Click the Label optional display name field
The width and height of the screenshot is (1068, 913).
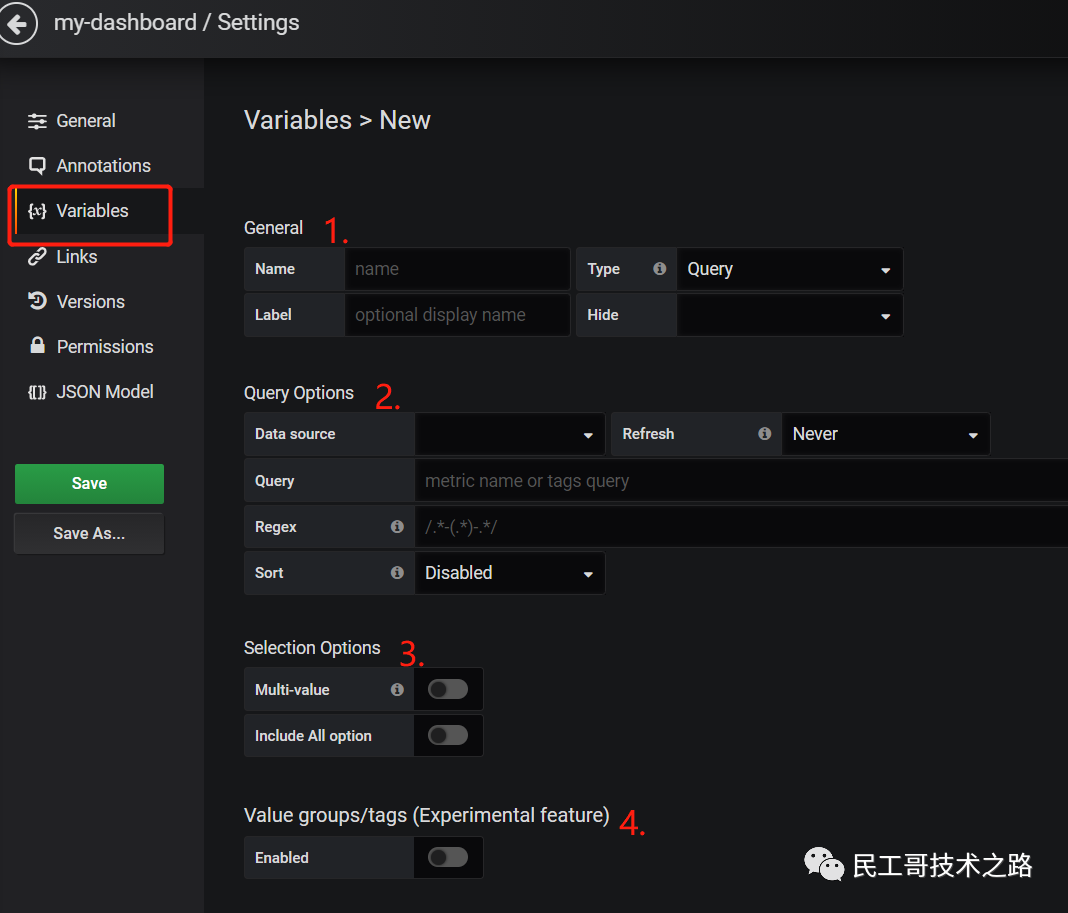tap(457, 315)
